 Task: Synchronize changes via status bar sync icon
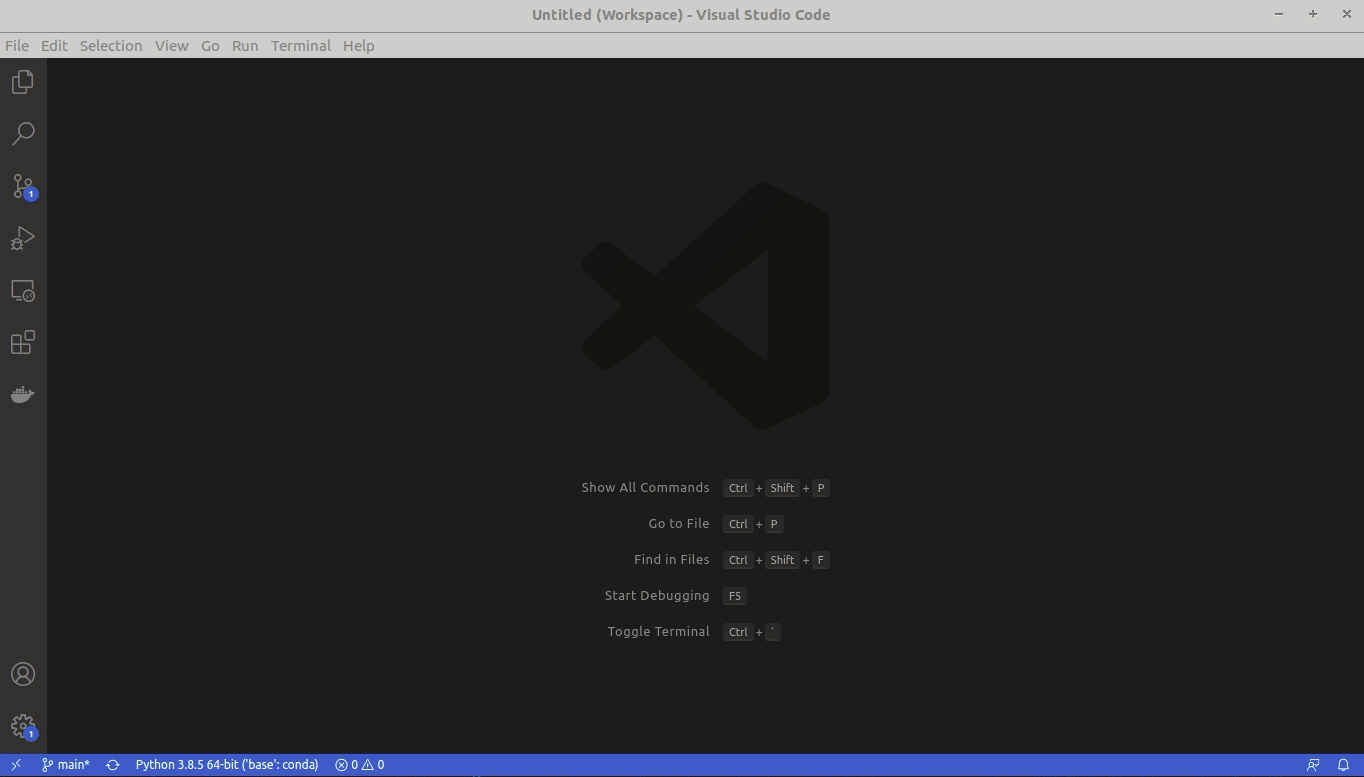(113, 765)
